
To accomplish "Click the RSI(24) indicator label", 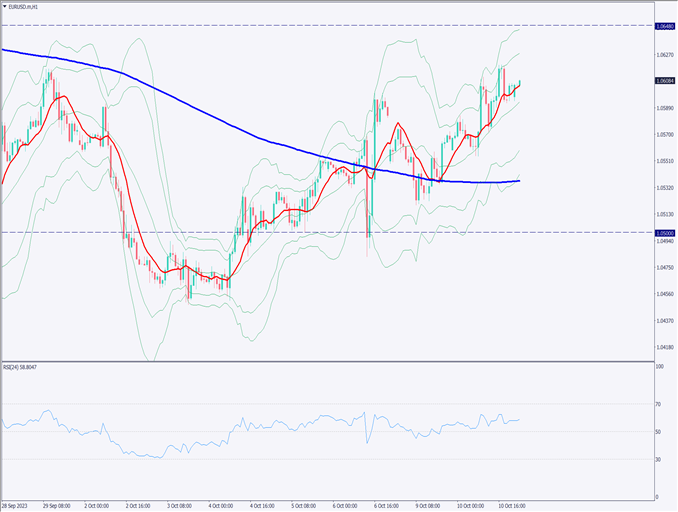I will coord(24,367).
